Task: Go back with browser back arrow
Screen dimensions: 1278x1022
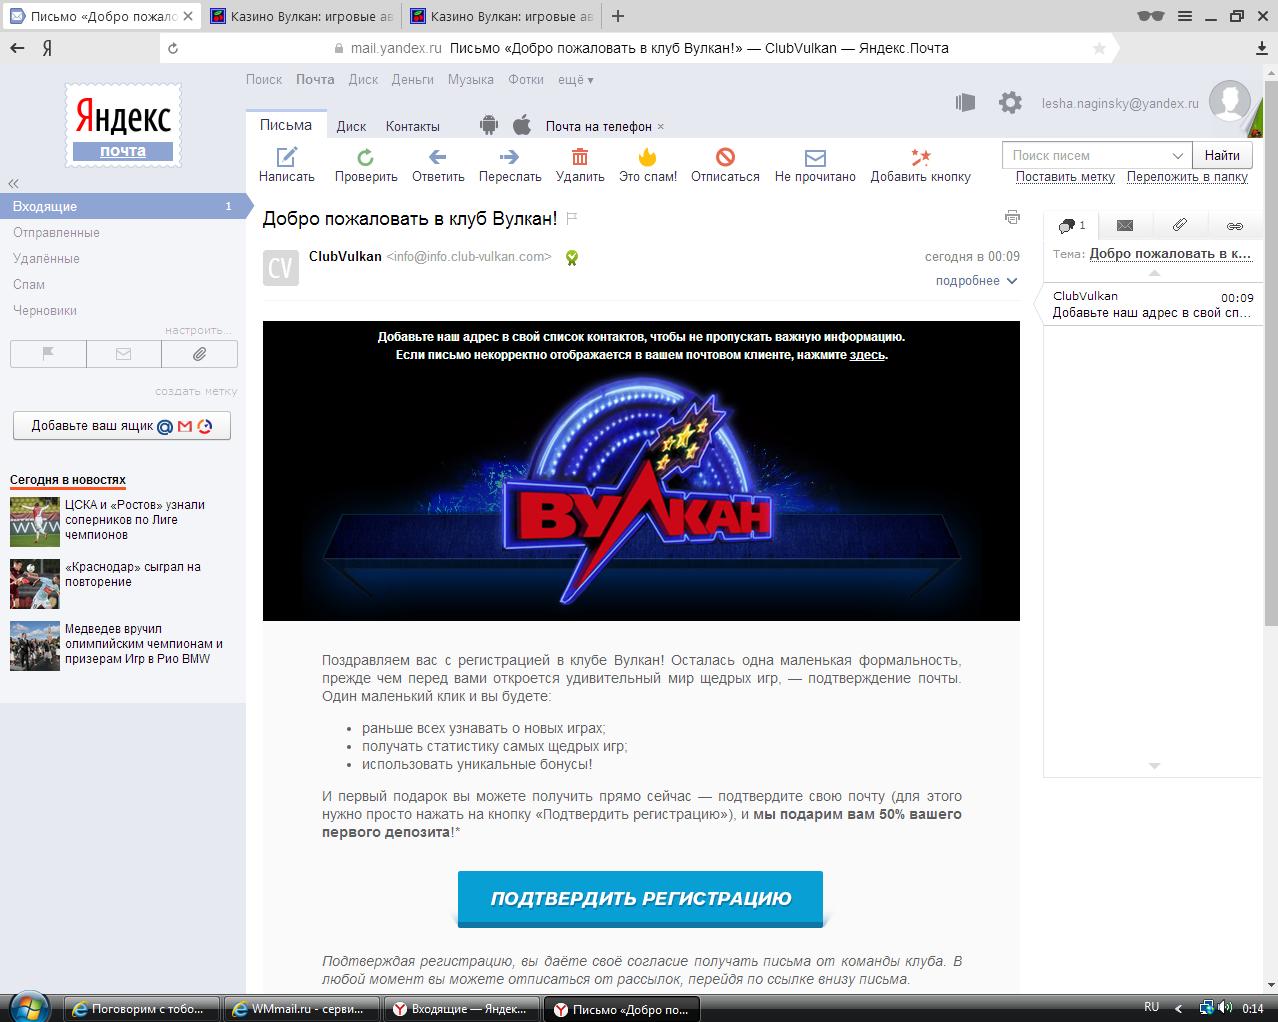Action: (17, 48)
